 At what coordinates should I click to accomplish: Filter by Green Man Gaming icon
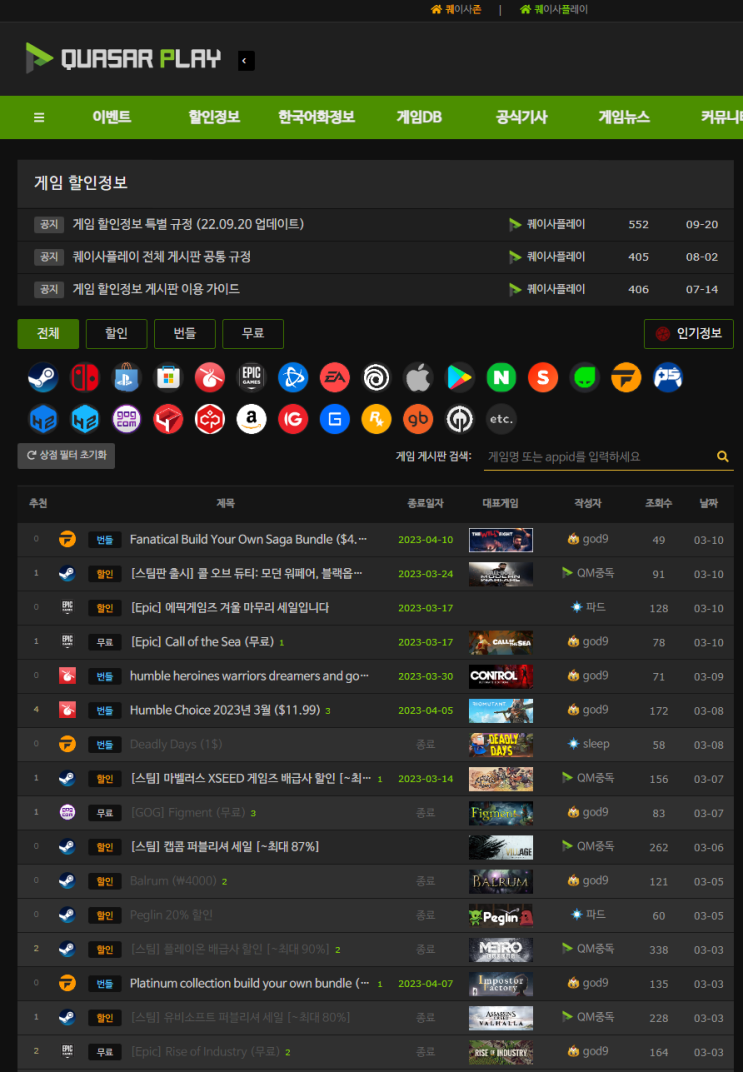(584, 377)
